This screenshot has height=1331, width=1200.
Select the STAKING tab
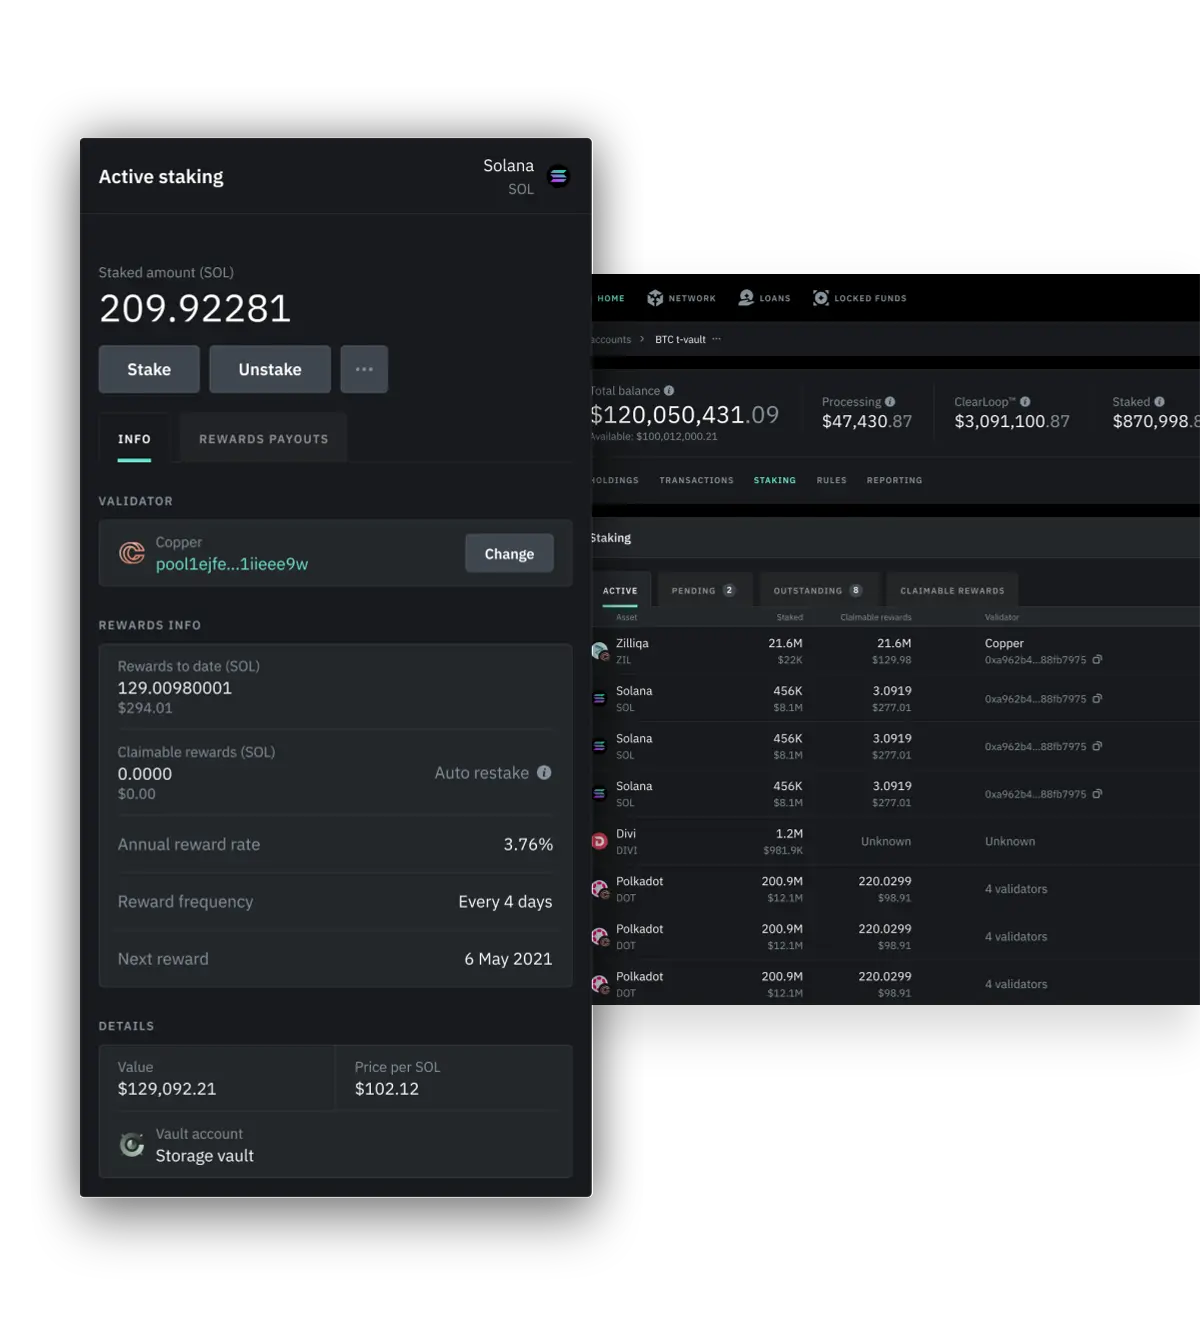point(775,481)
